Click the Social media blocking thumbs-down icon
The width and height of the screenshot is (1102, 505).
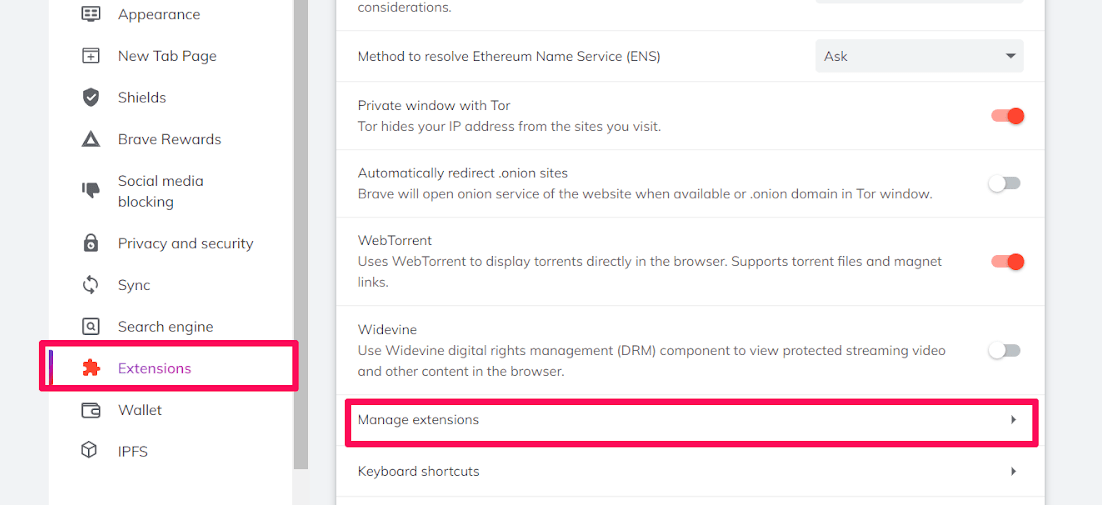tap(91, 189)
